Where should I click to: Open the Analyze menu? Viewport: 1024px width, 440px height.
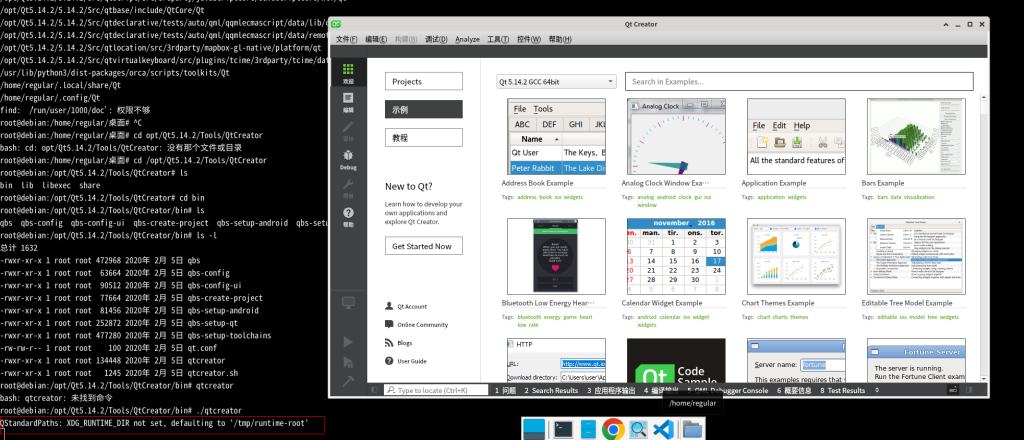467,39
